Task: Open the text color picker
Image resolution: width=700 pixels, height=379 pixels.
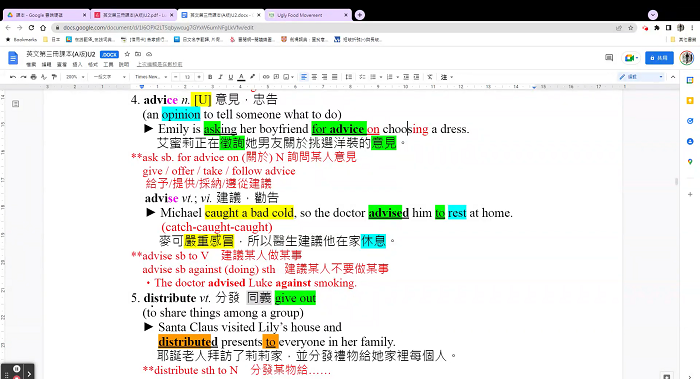Action: click(242, 77)
